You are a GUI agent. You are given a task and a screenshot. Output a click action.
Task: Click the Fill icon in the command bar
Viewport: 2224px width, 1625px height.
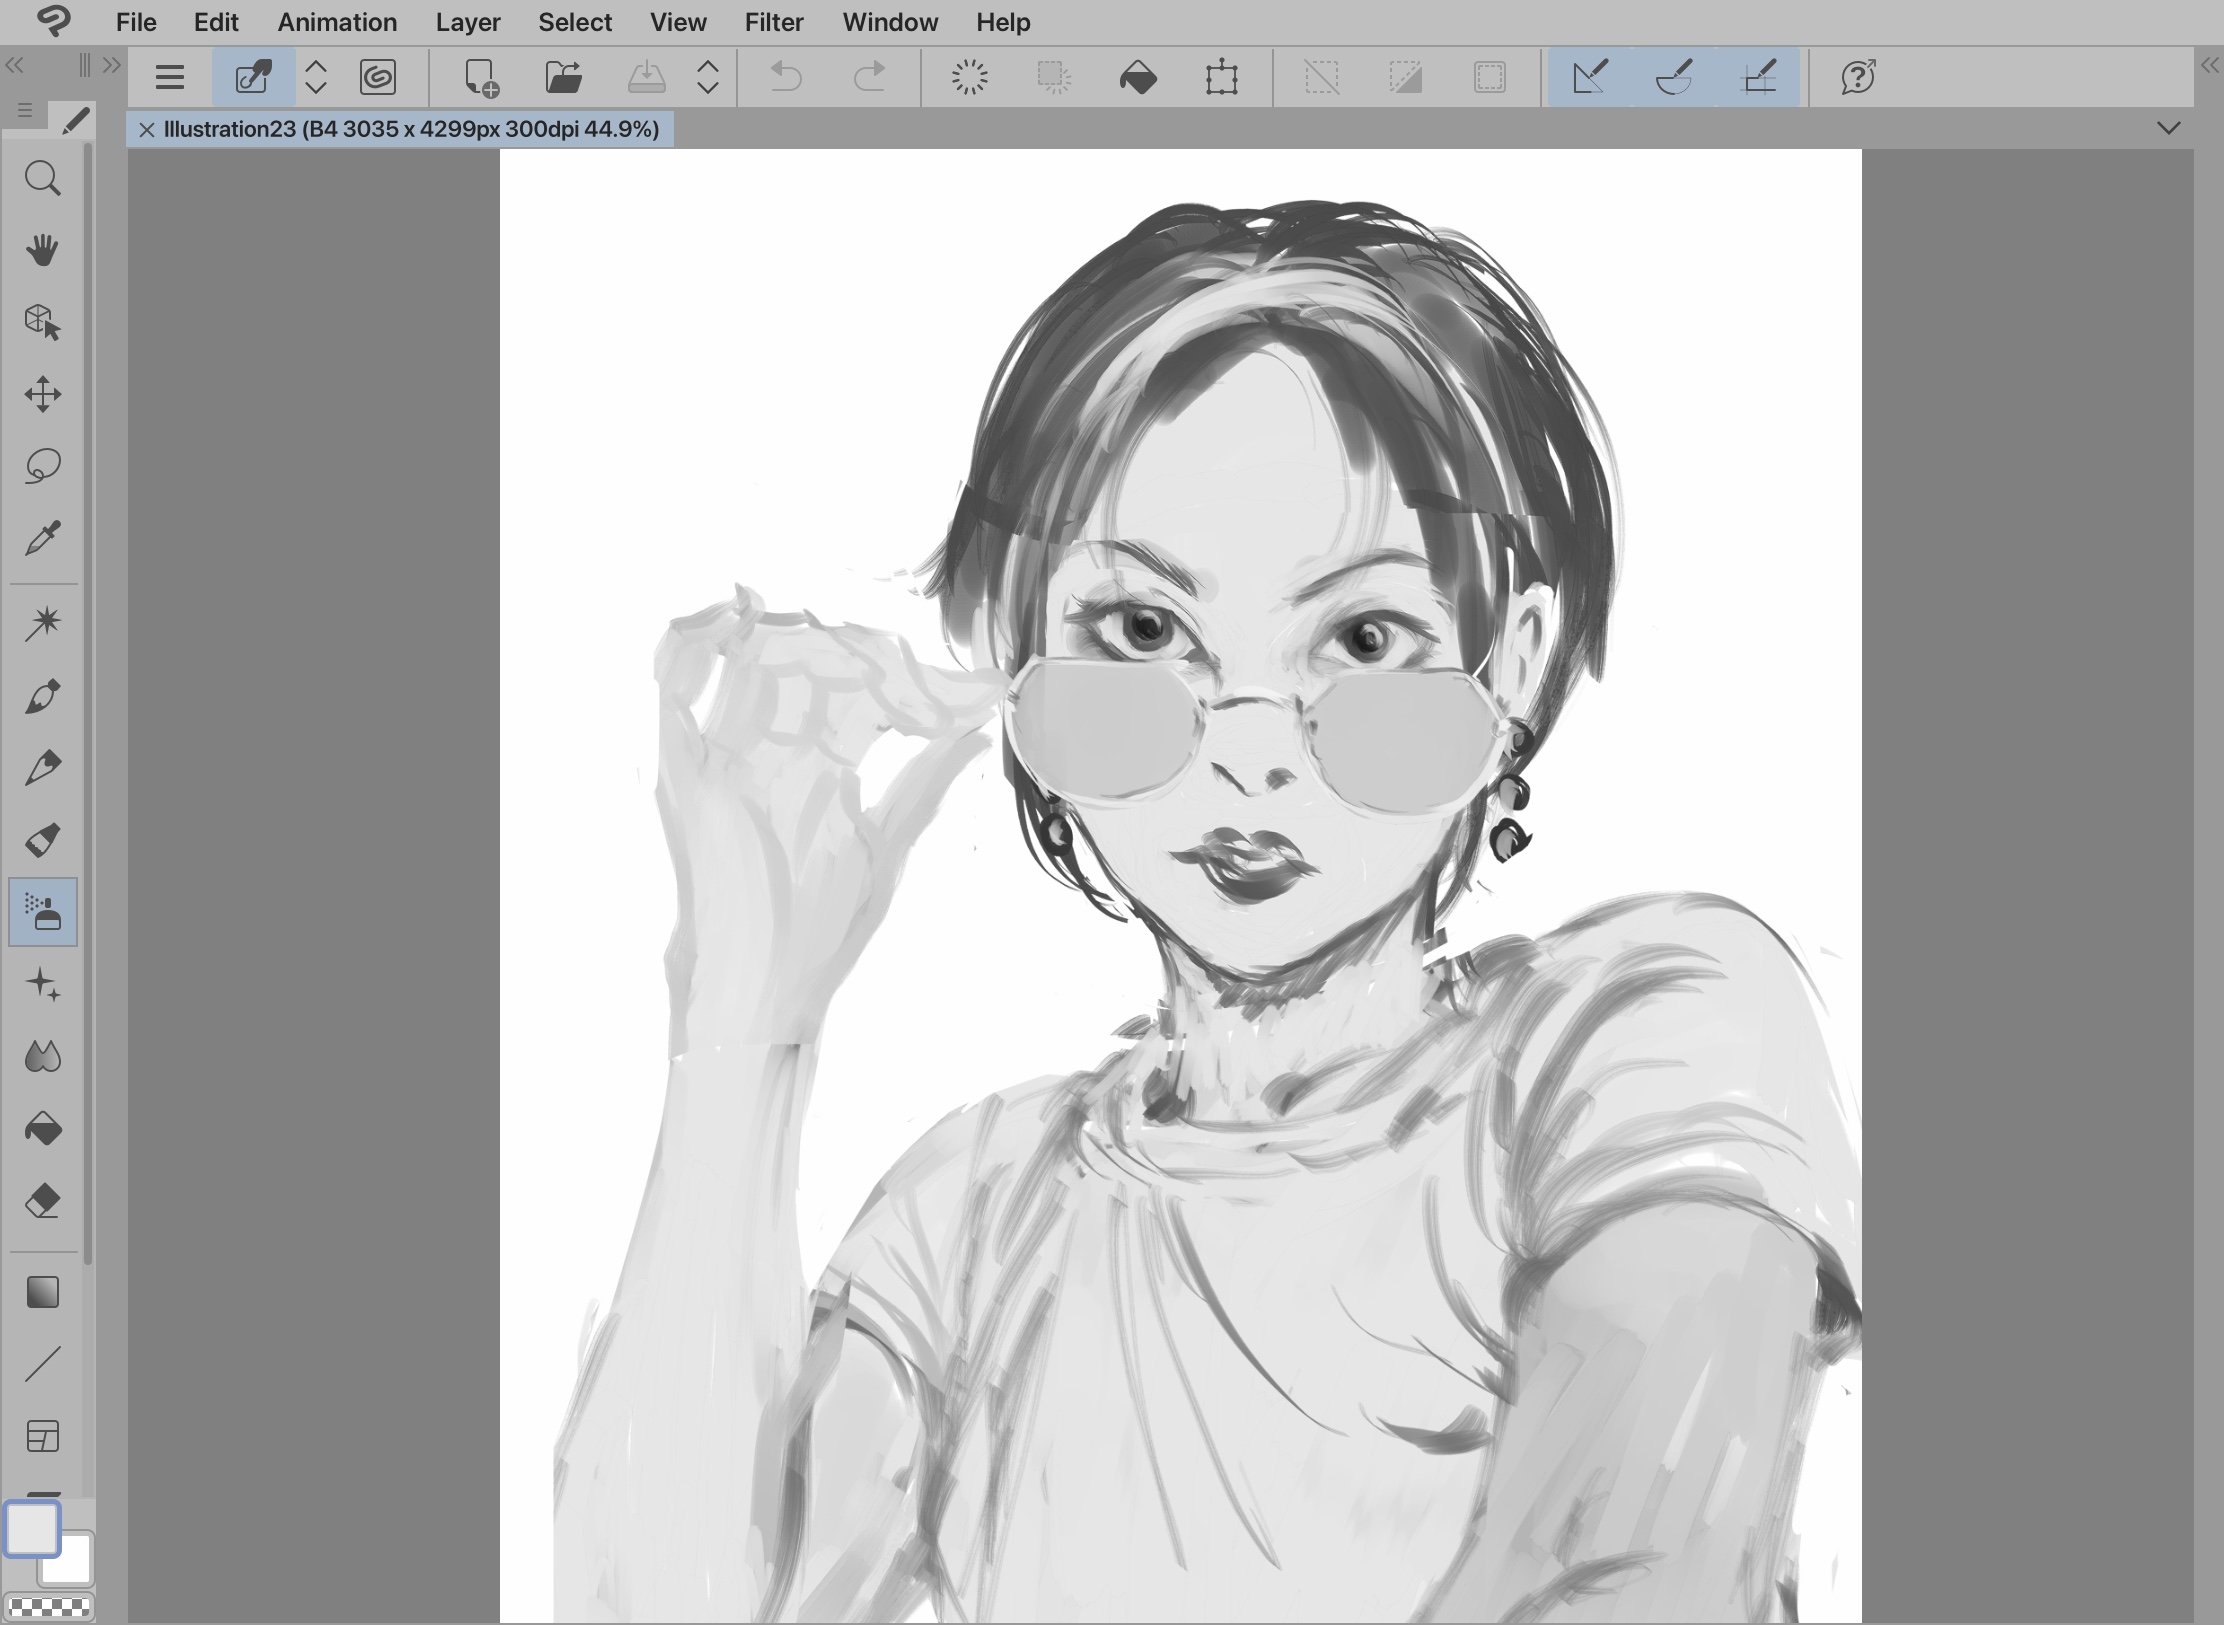pos(1138,77)
